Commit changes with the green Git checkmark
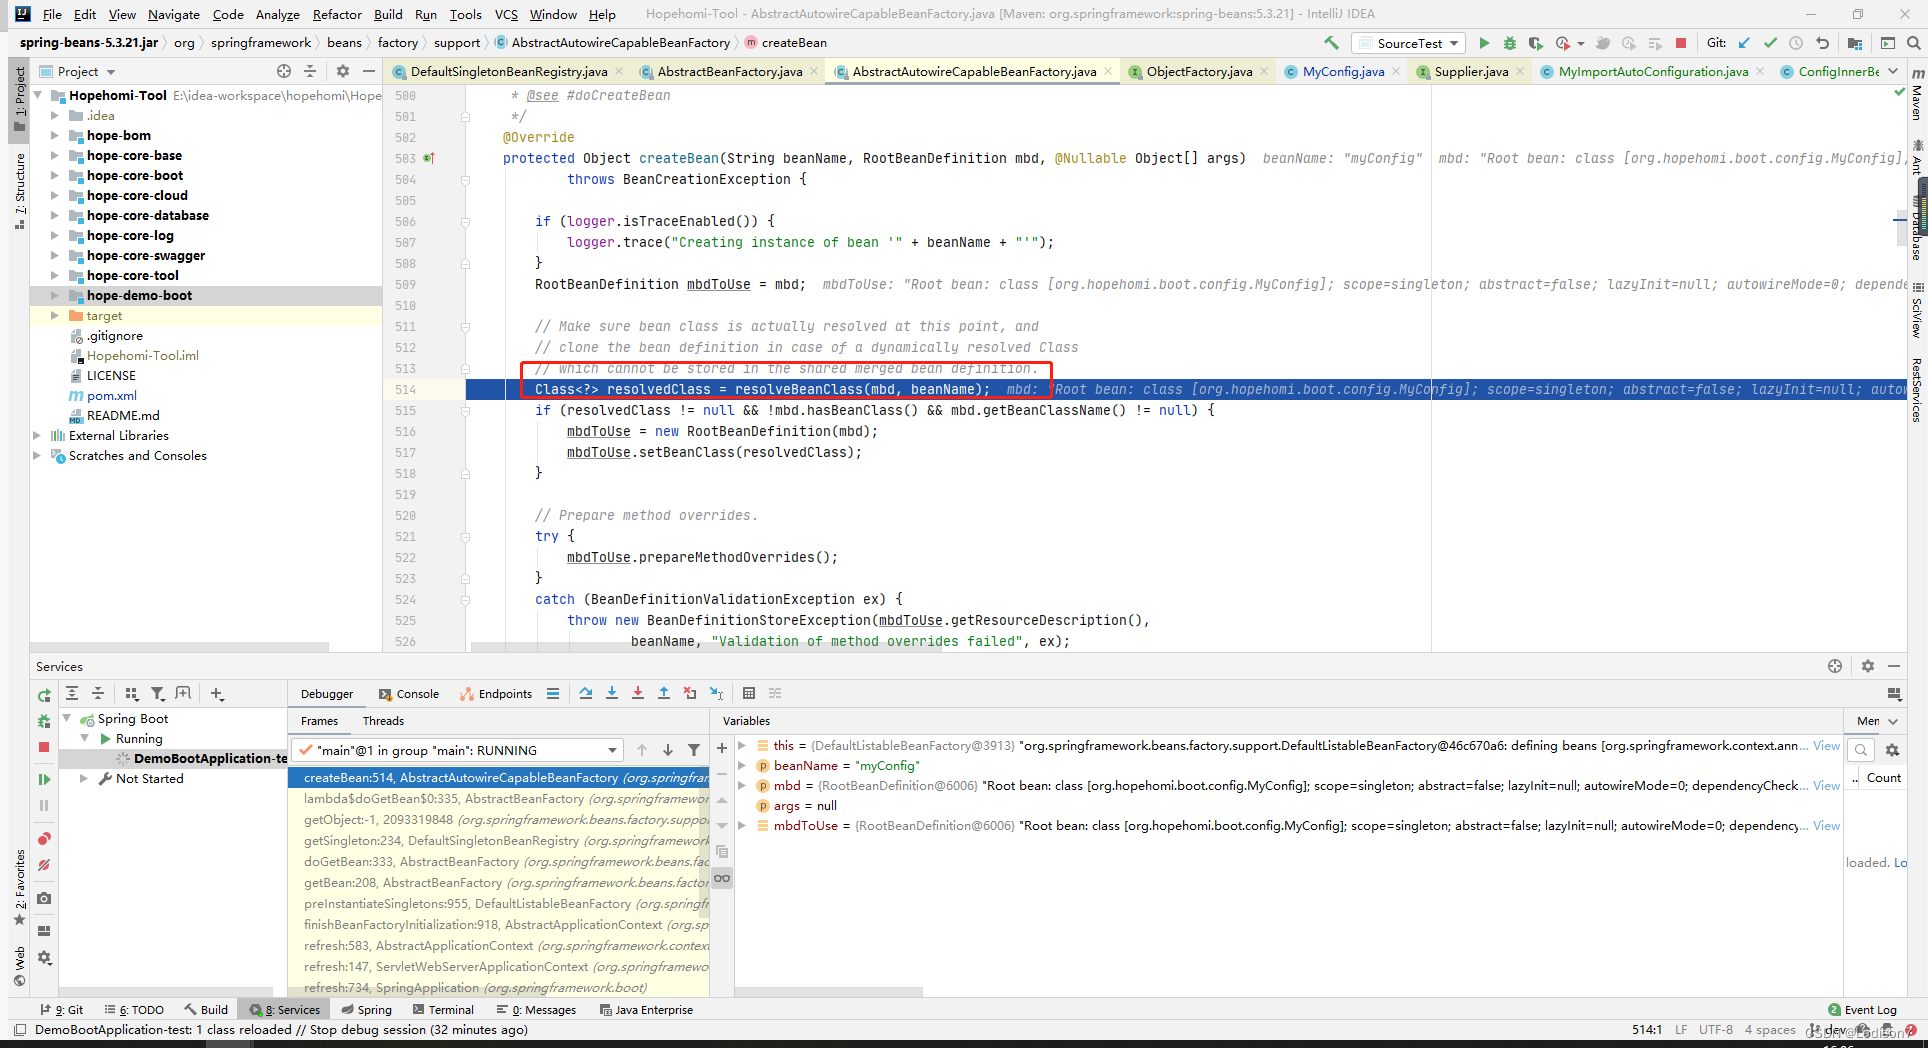Screen dimensions: 1928x1048 click(1770, 43)
